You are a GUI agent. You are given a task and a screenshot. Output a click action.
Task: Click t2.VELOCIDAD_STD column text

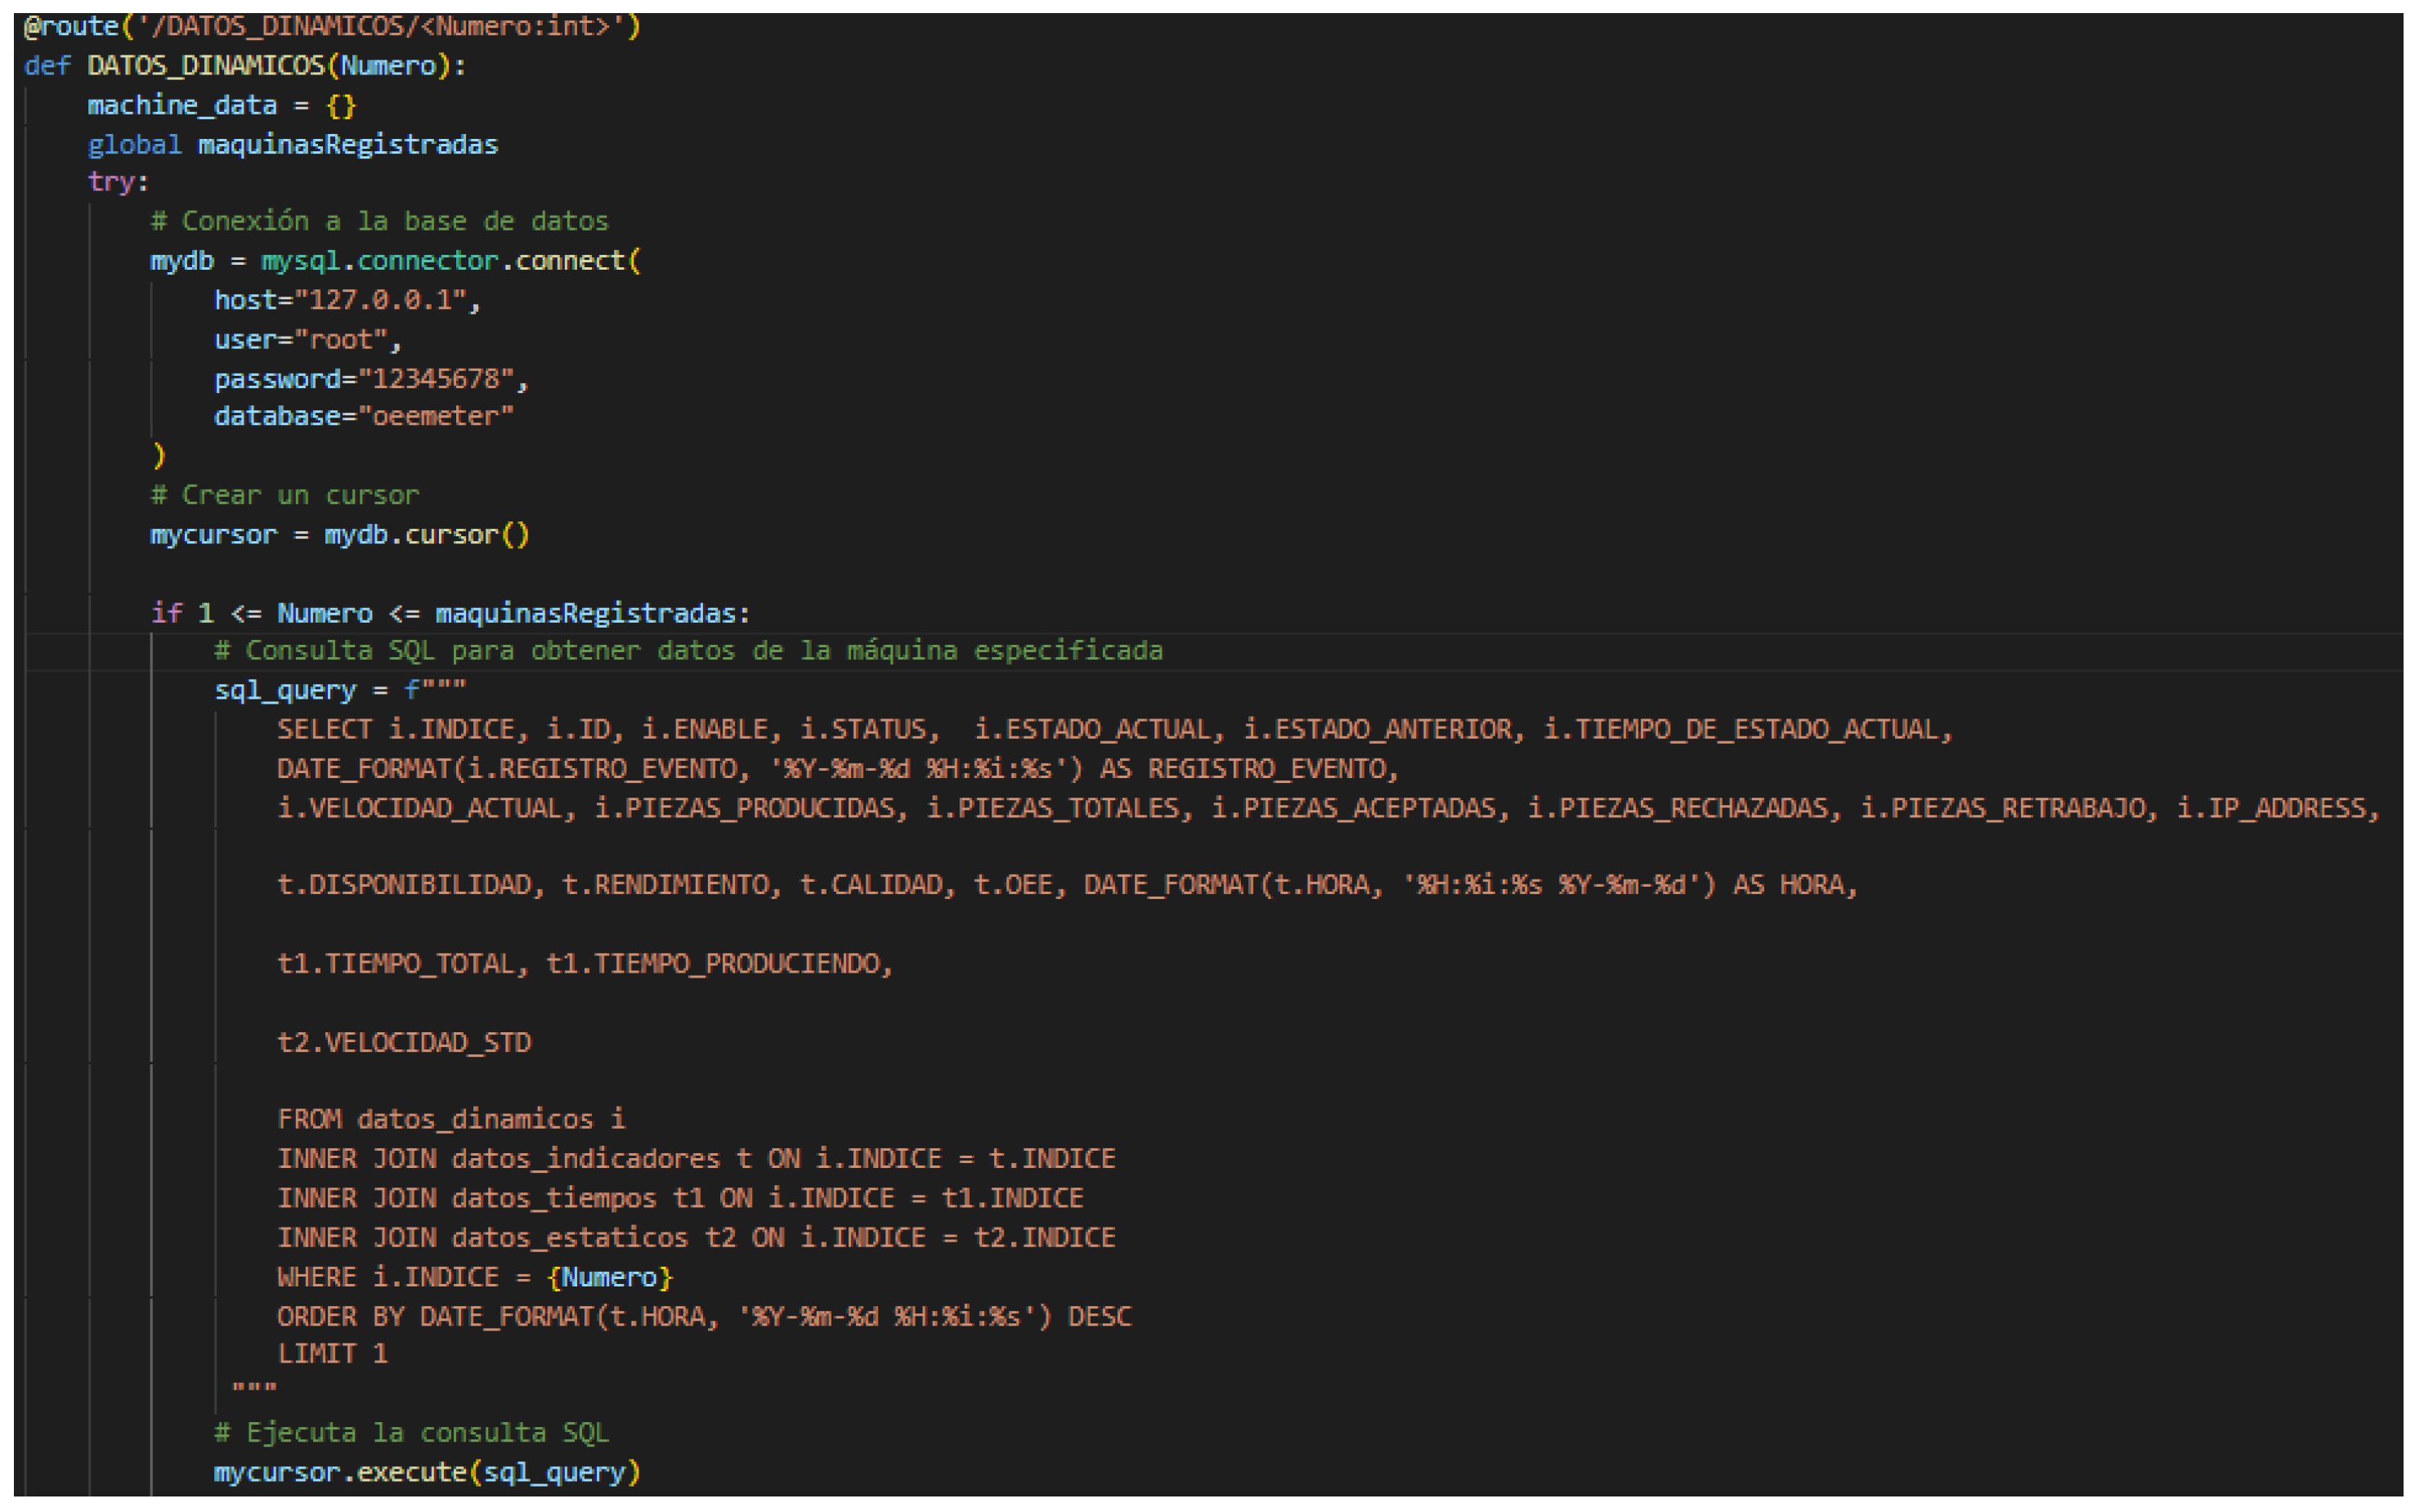coord(403,1043)
